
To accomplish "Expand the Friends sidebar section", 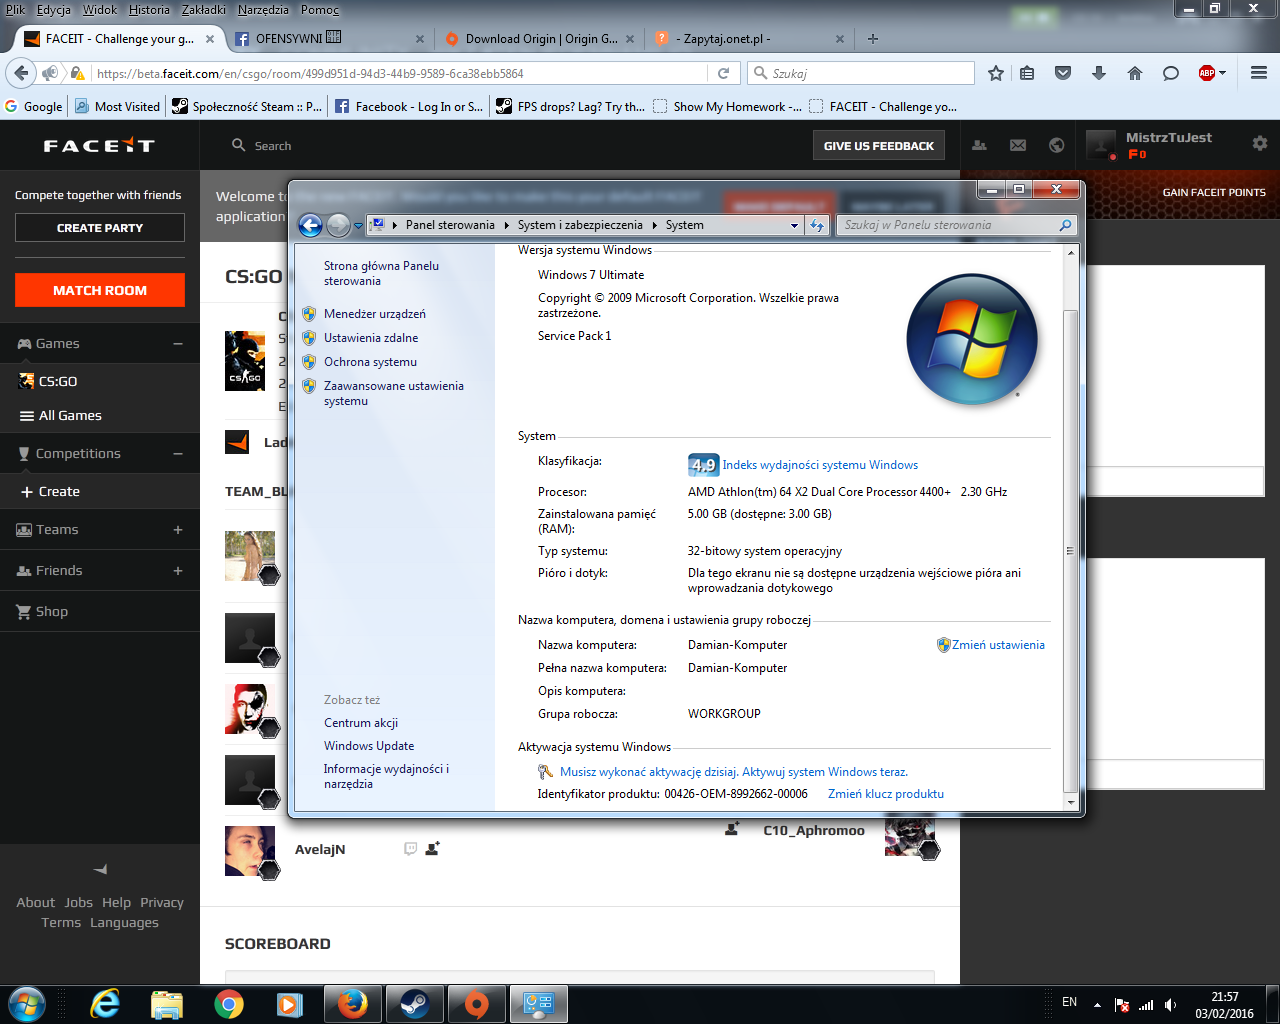I will (178, 571).
